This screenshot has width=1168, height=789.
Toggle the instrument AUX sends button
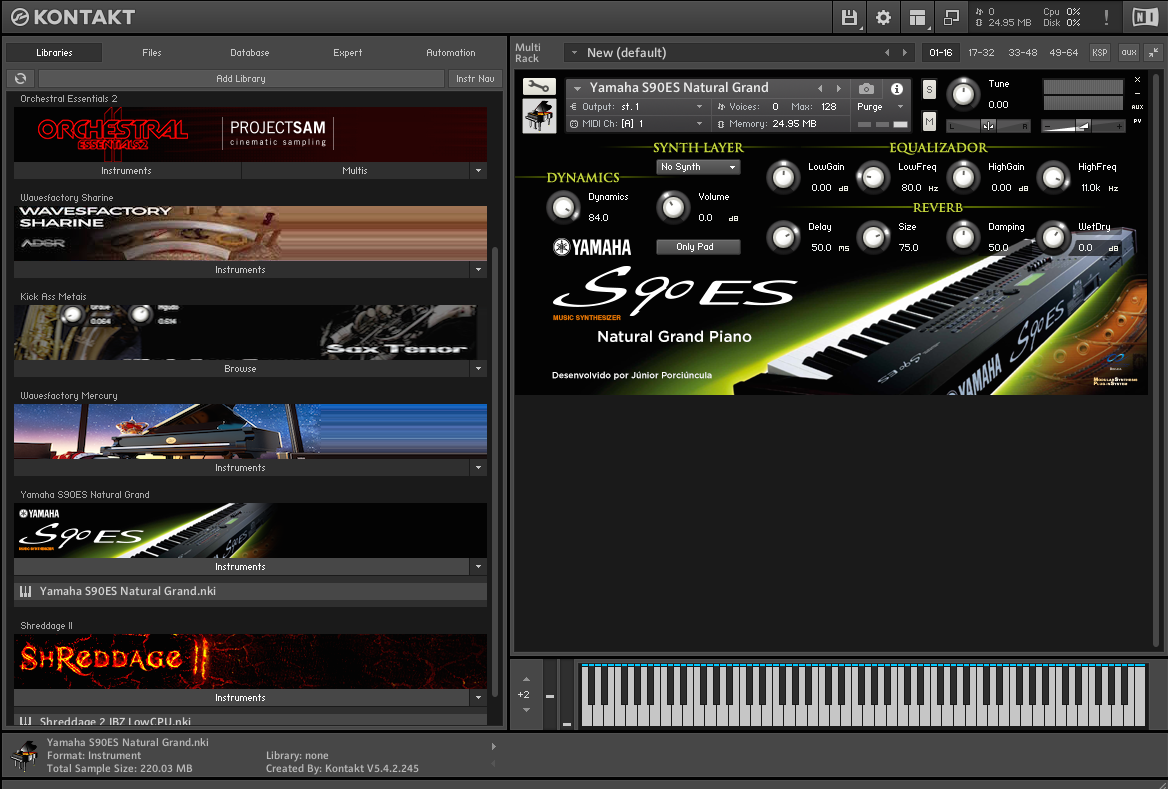click(1137, 107)
